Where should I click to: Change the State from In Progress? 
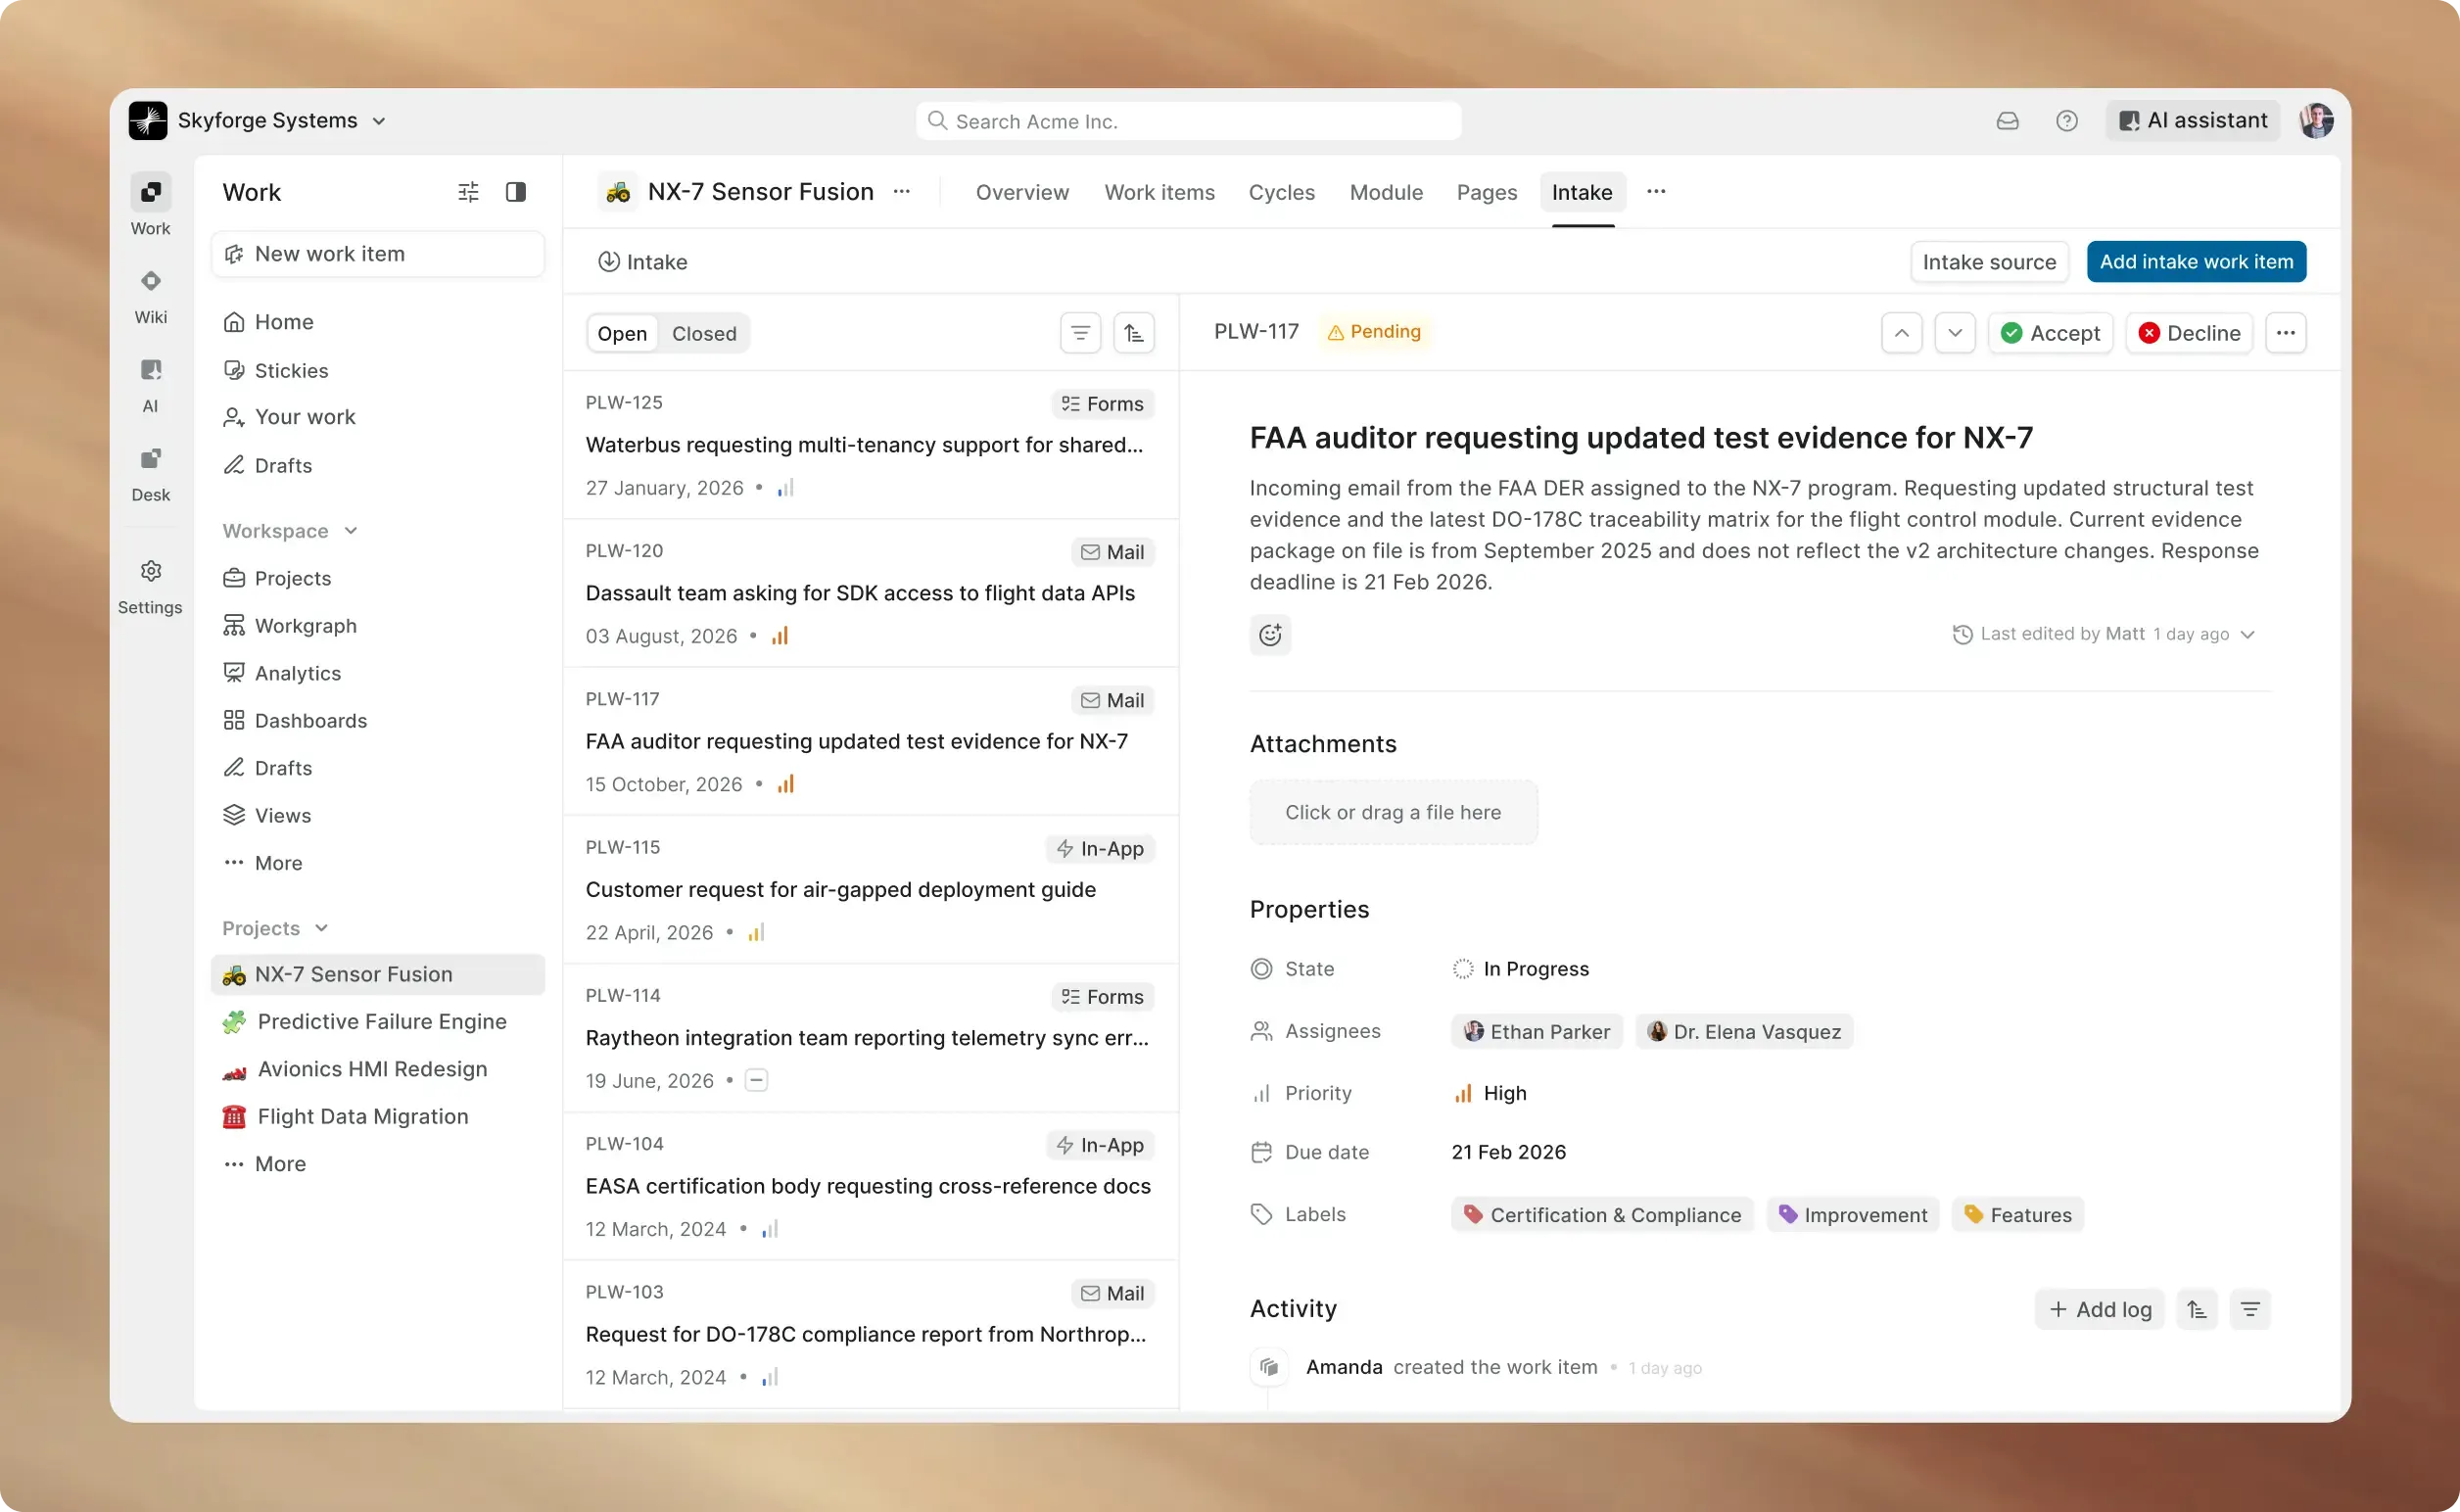(1521, 969)
